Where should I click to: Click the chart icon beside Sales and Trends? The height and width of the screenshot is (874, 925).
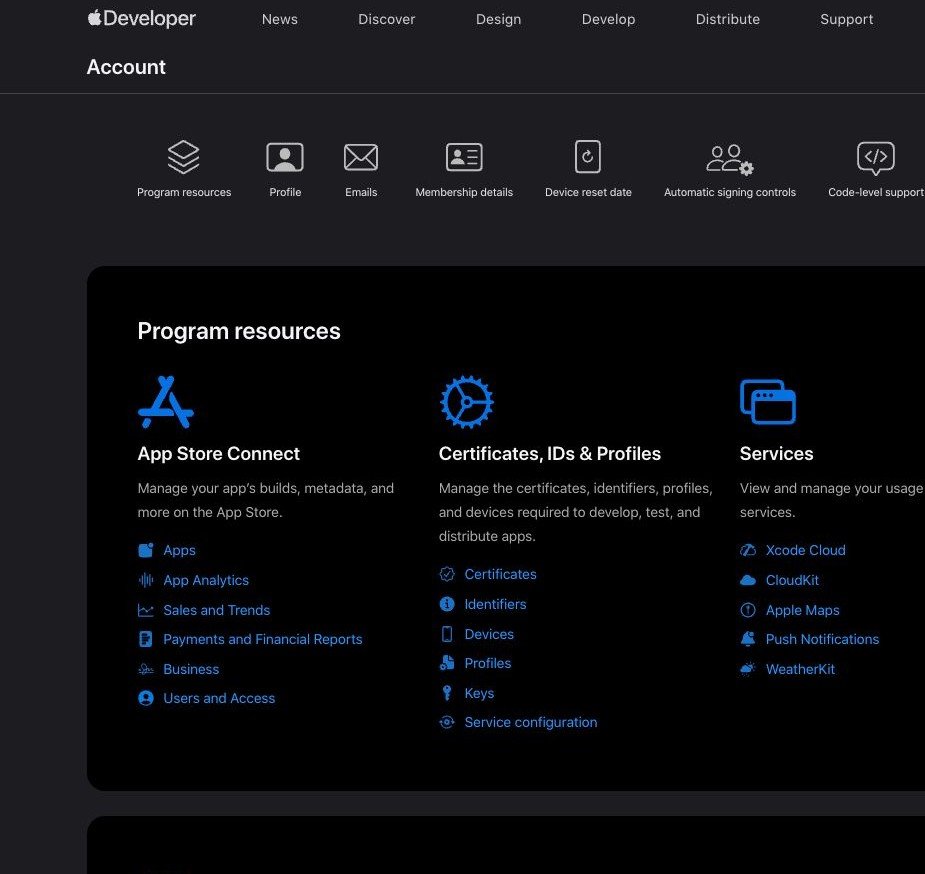pos(146,610)
